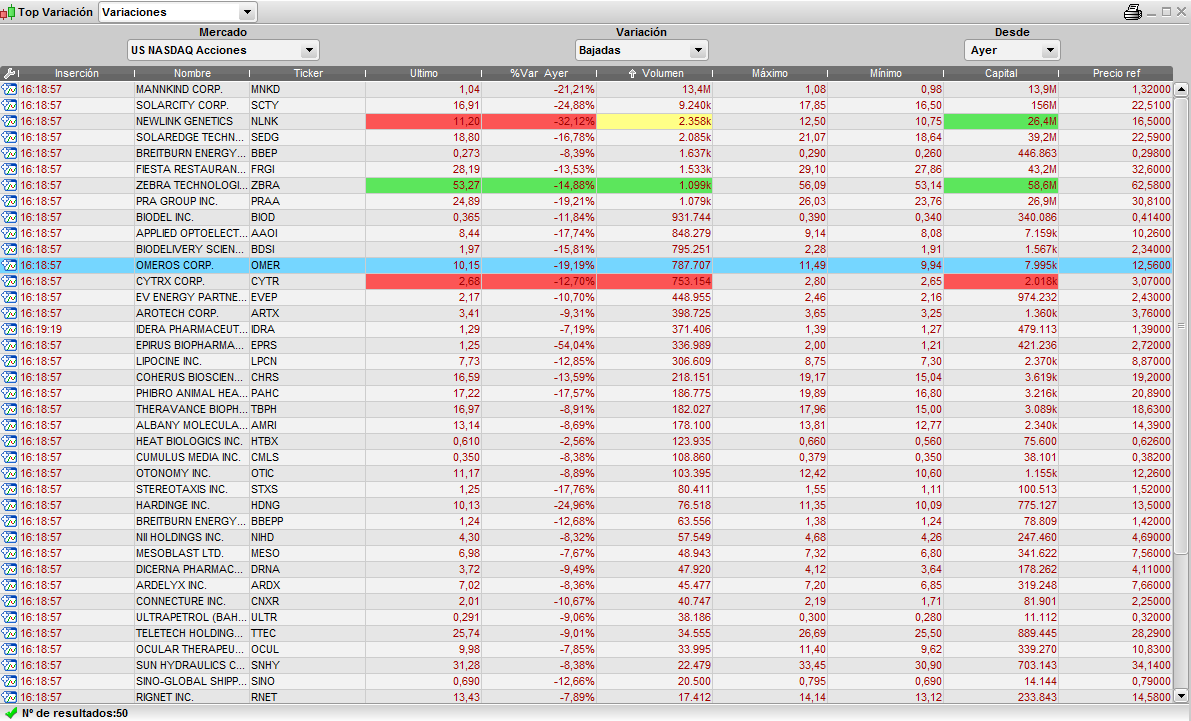Open chart icon for OMEROS CORP. row
Screen dimensions: 1191x721
tap(9, 265)
